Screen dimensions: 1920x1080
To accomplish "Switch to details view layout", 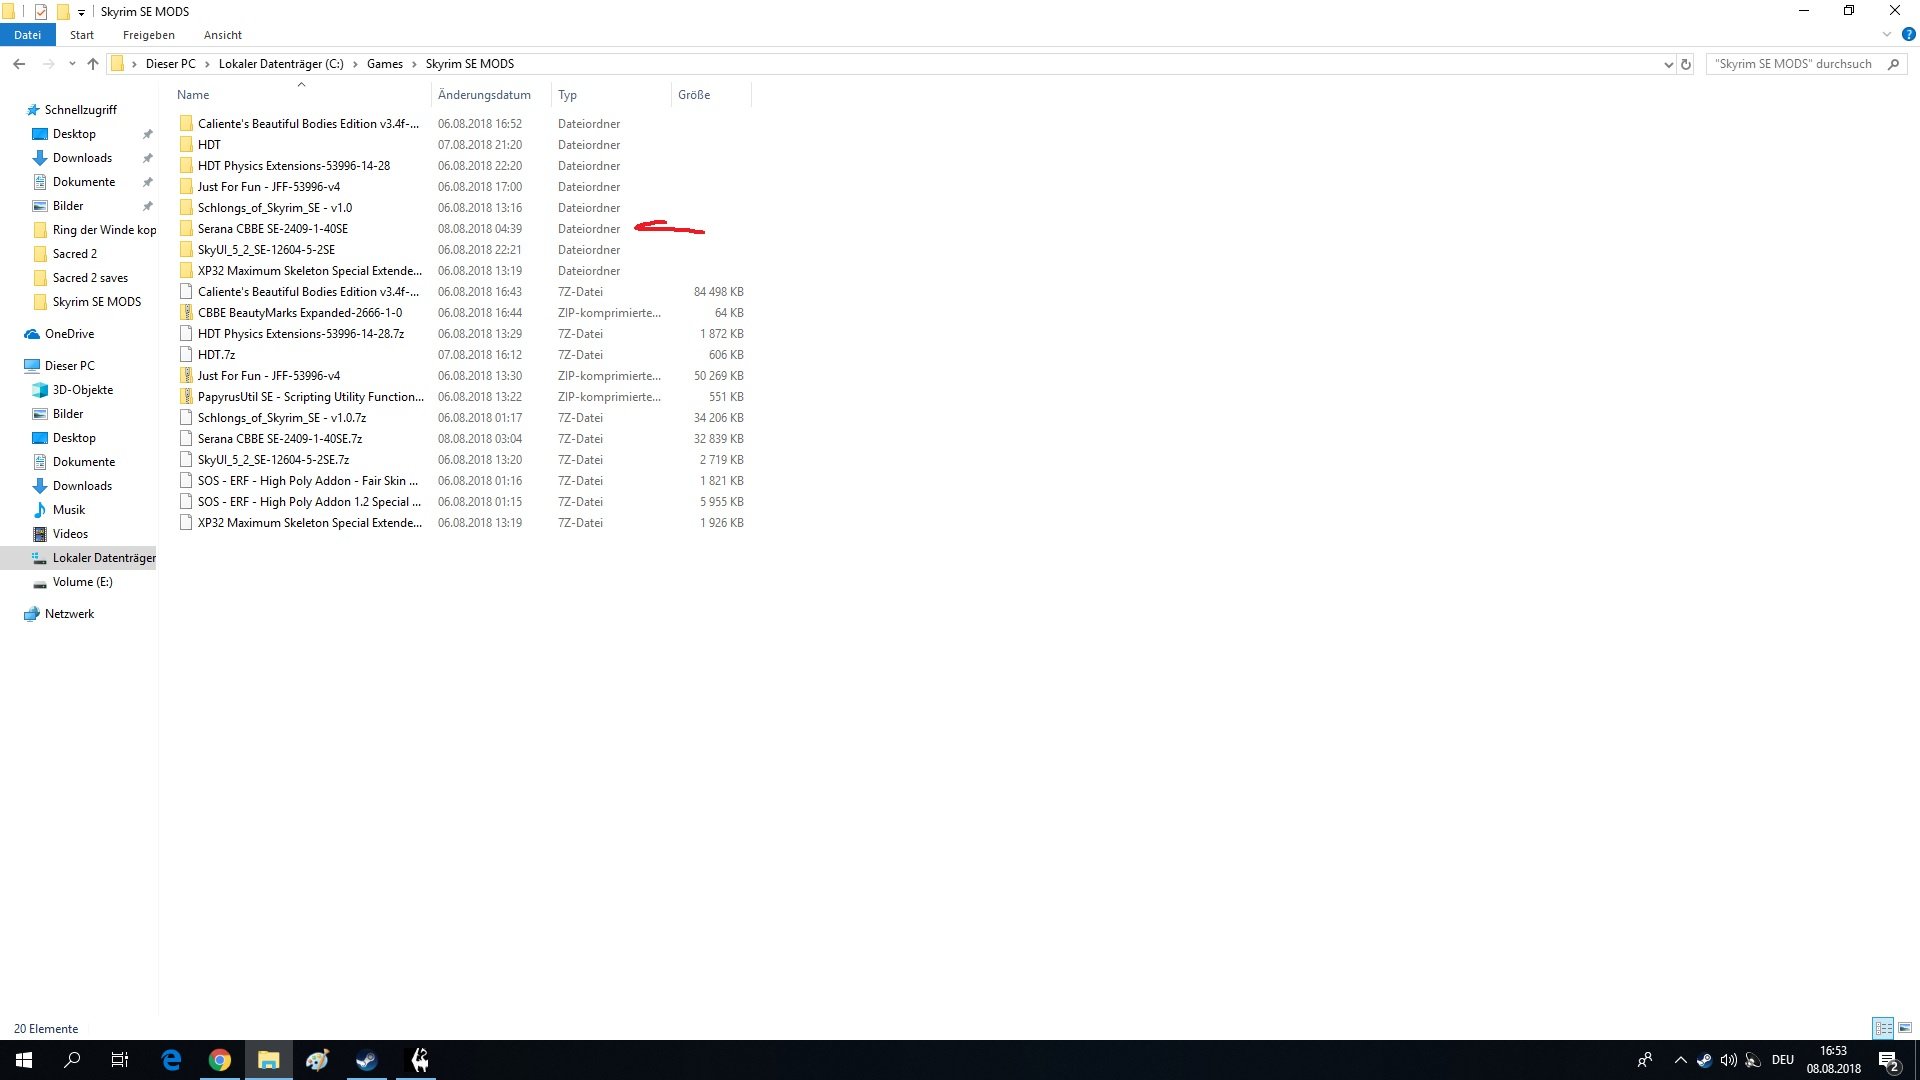I will (1883, 1028).
